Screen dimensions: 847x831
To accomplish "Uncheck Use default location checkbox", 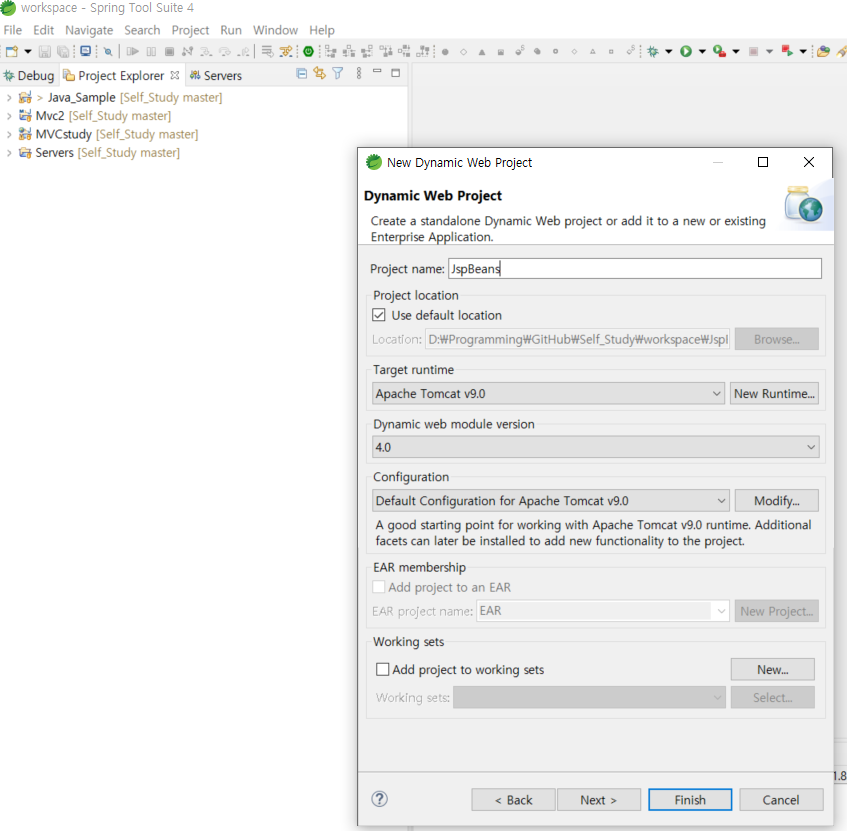I will pyautogui.click(x=379, y=315).
